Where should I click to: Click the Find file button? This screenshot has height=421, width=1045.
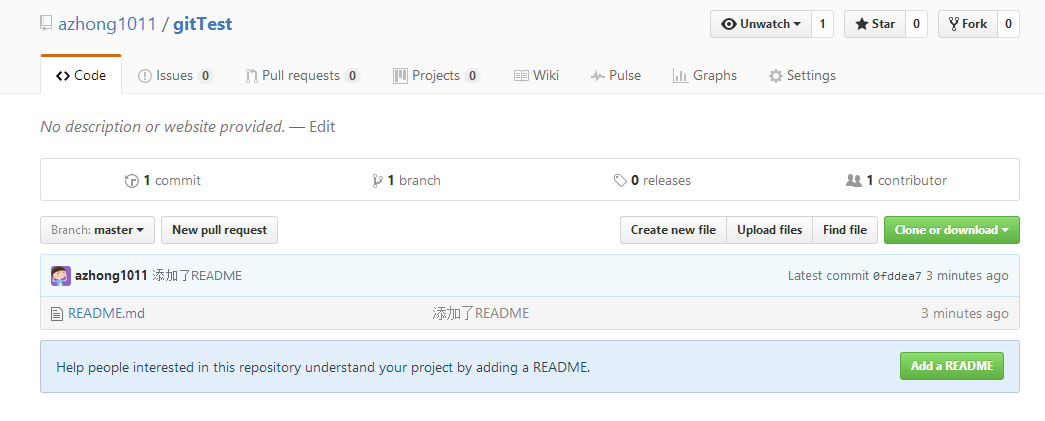[844, 230]
